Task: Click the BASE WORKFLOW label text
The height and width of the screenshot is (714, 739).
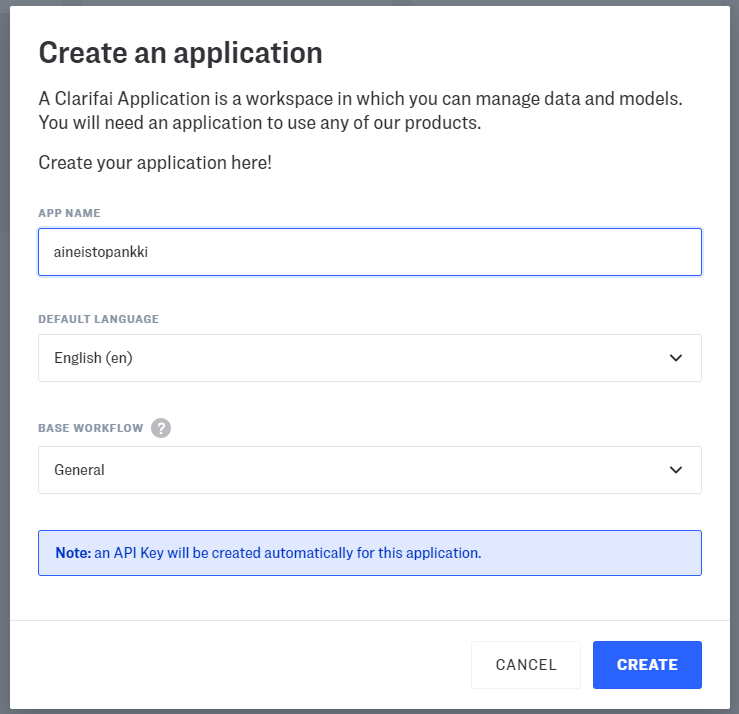Action: (90, 428)
